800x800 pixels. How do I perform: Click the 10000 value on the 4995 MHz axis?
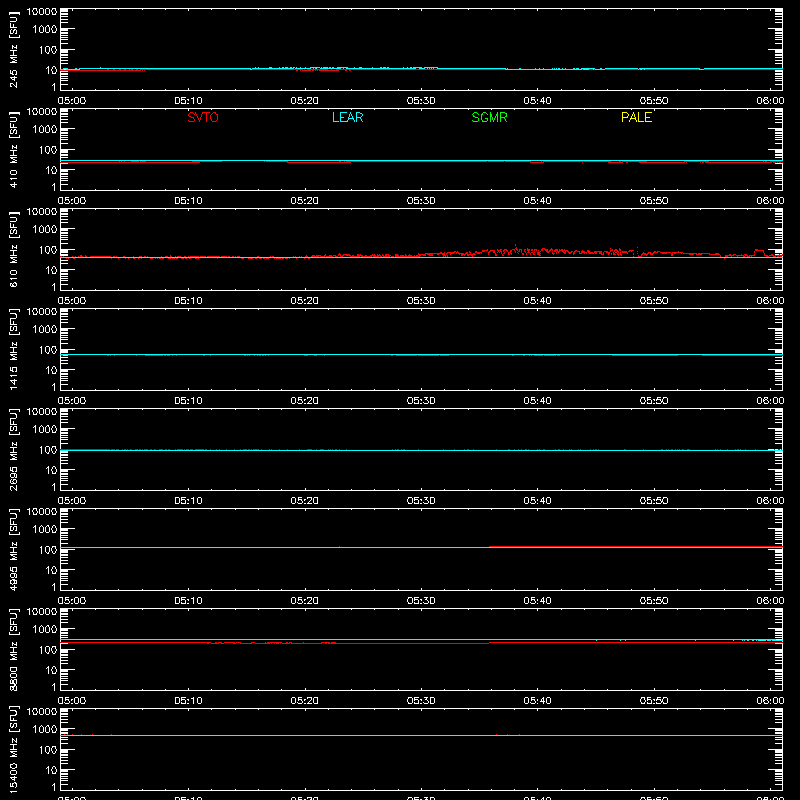42,512
